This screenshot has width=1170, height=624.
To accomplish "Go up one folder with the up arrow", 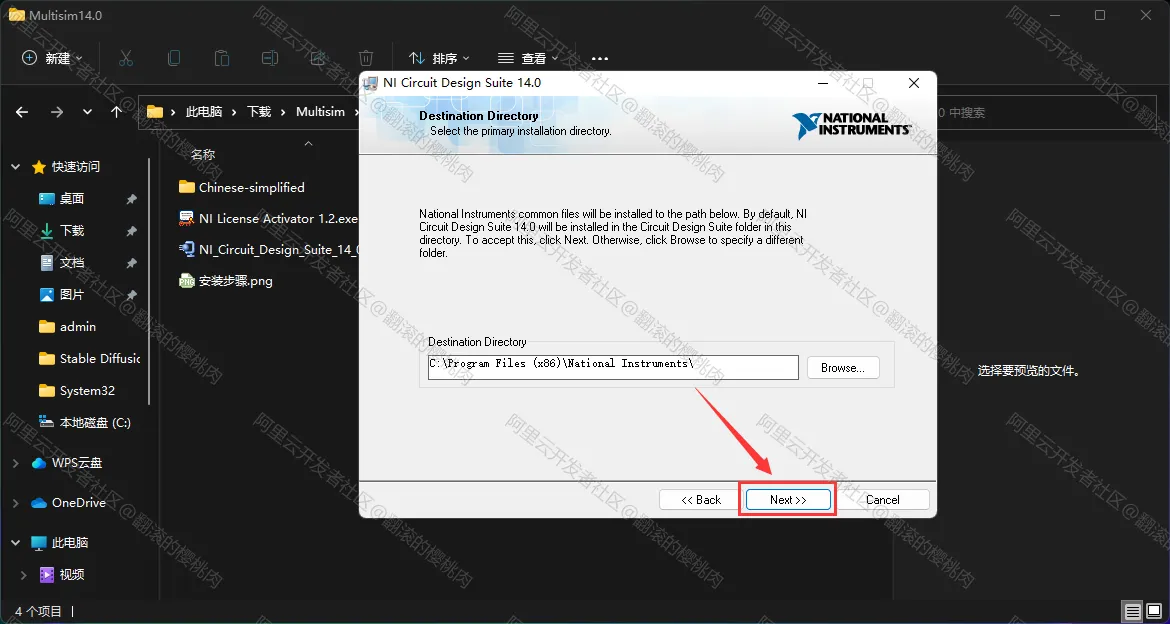I will 116,112.
